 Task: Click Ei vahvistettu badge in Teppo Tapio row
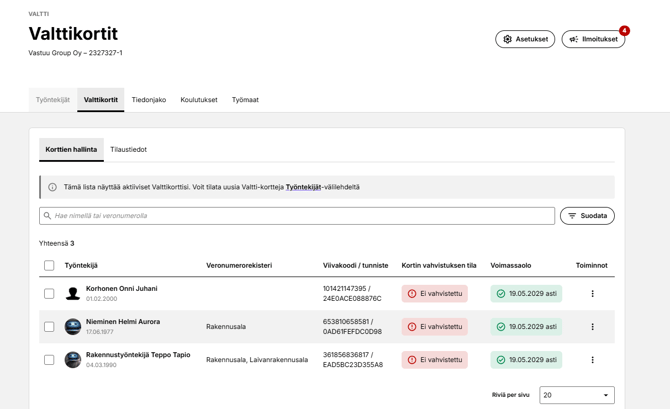pos(435,360)
